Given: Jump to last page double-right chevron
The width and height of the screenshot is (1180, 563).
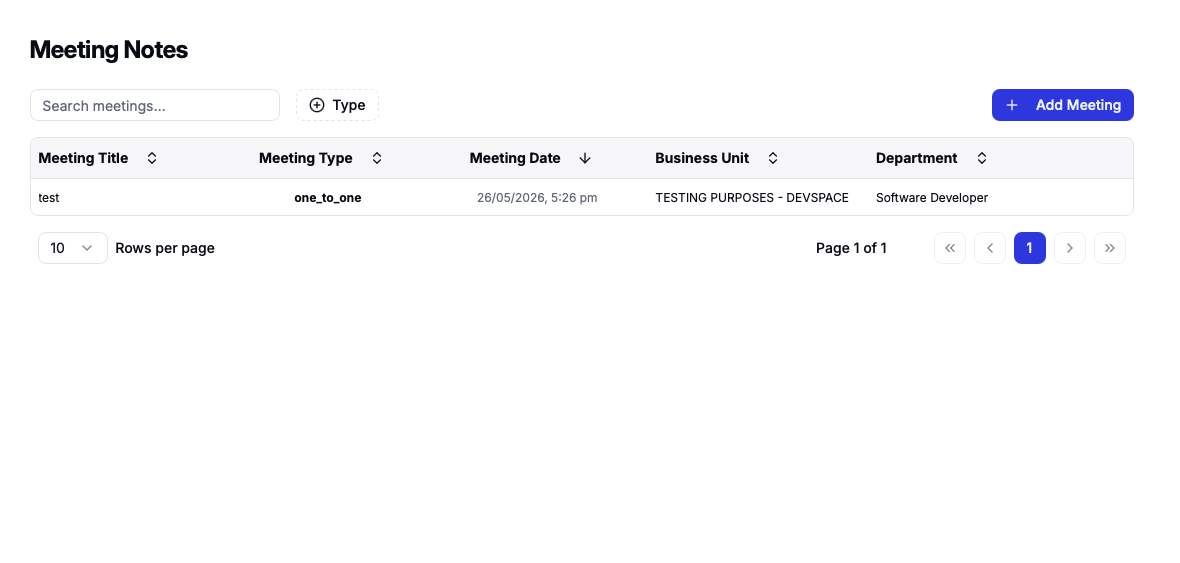Looking at the screenshot, I should tap(1109, 248).
